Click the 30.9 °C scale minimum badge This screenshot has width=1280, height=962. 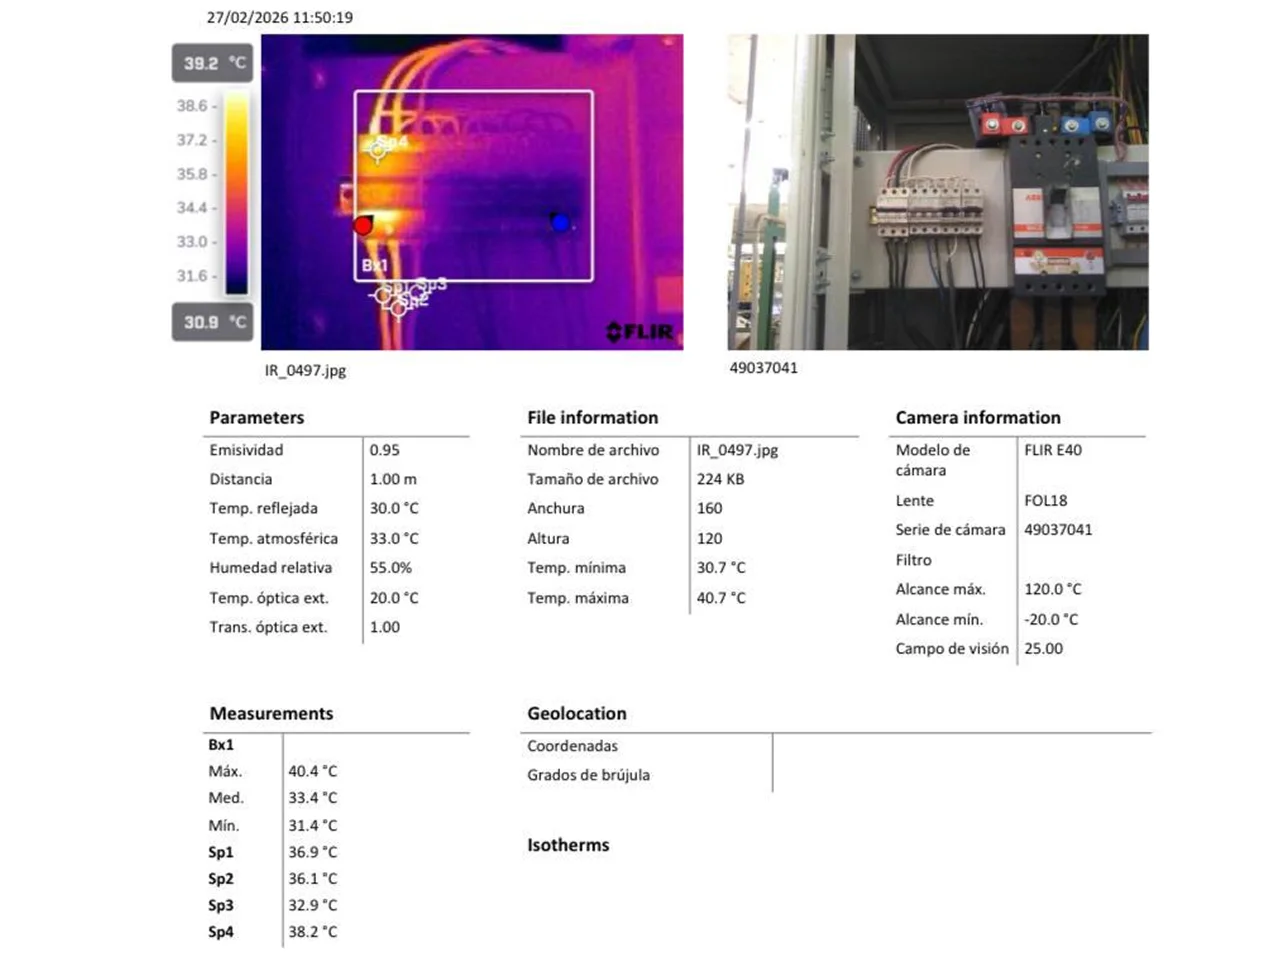click(212, 322)
